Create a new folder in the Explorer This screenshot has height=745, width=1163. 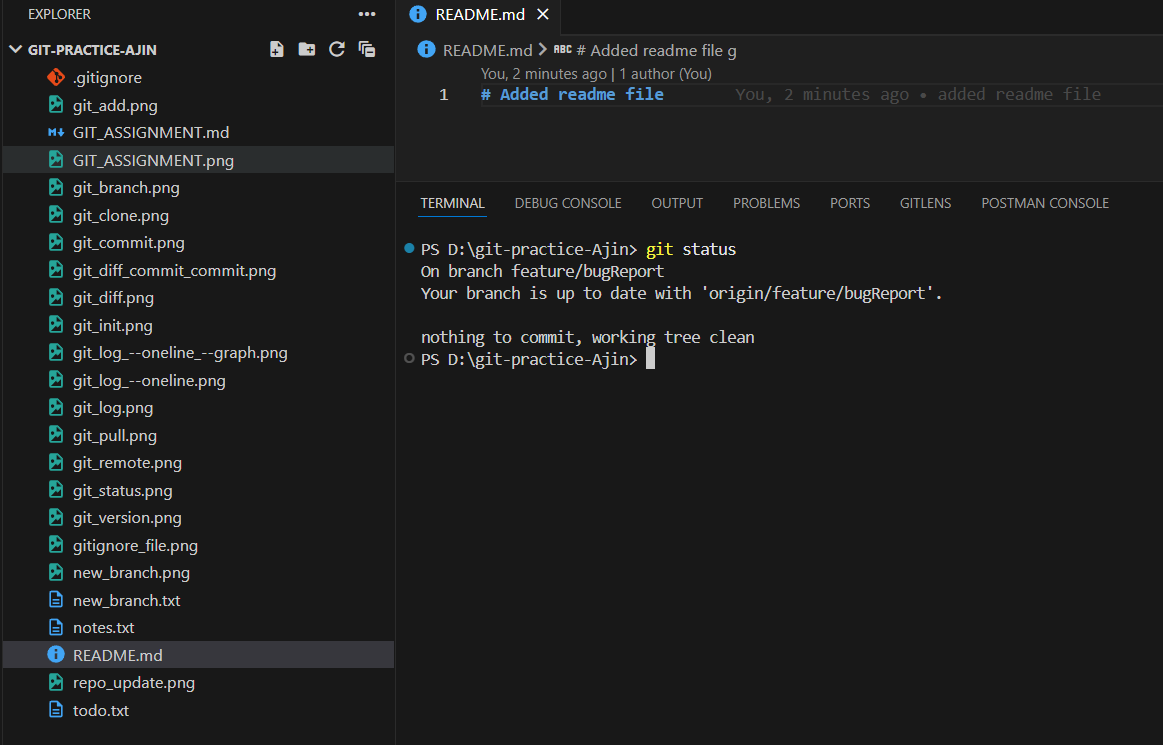click(x=306, y=49)
